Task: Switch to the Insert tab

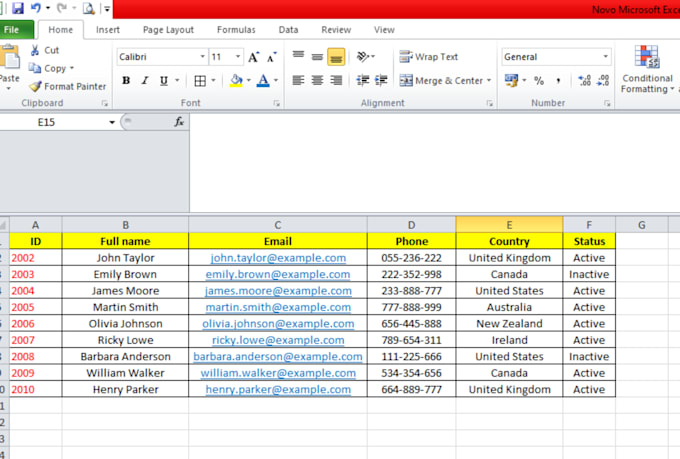Action: point(108,30)
